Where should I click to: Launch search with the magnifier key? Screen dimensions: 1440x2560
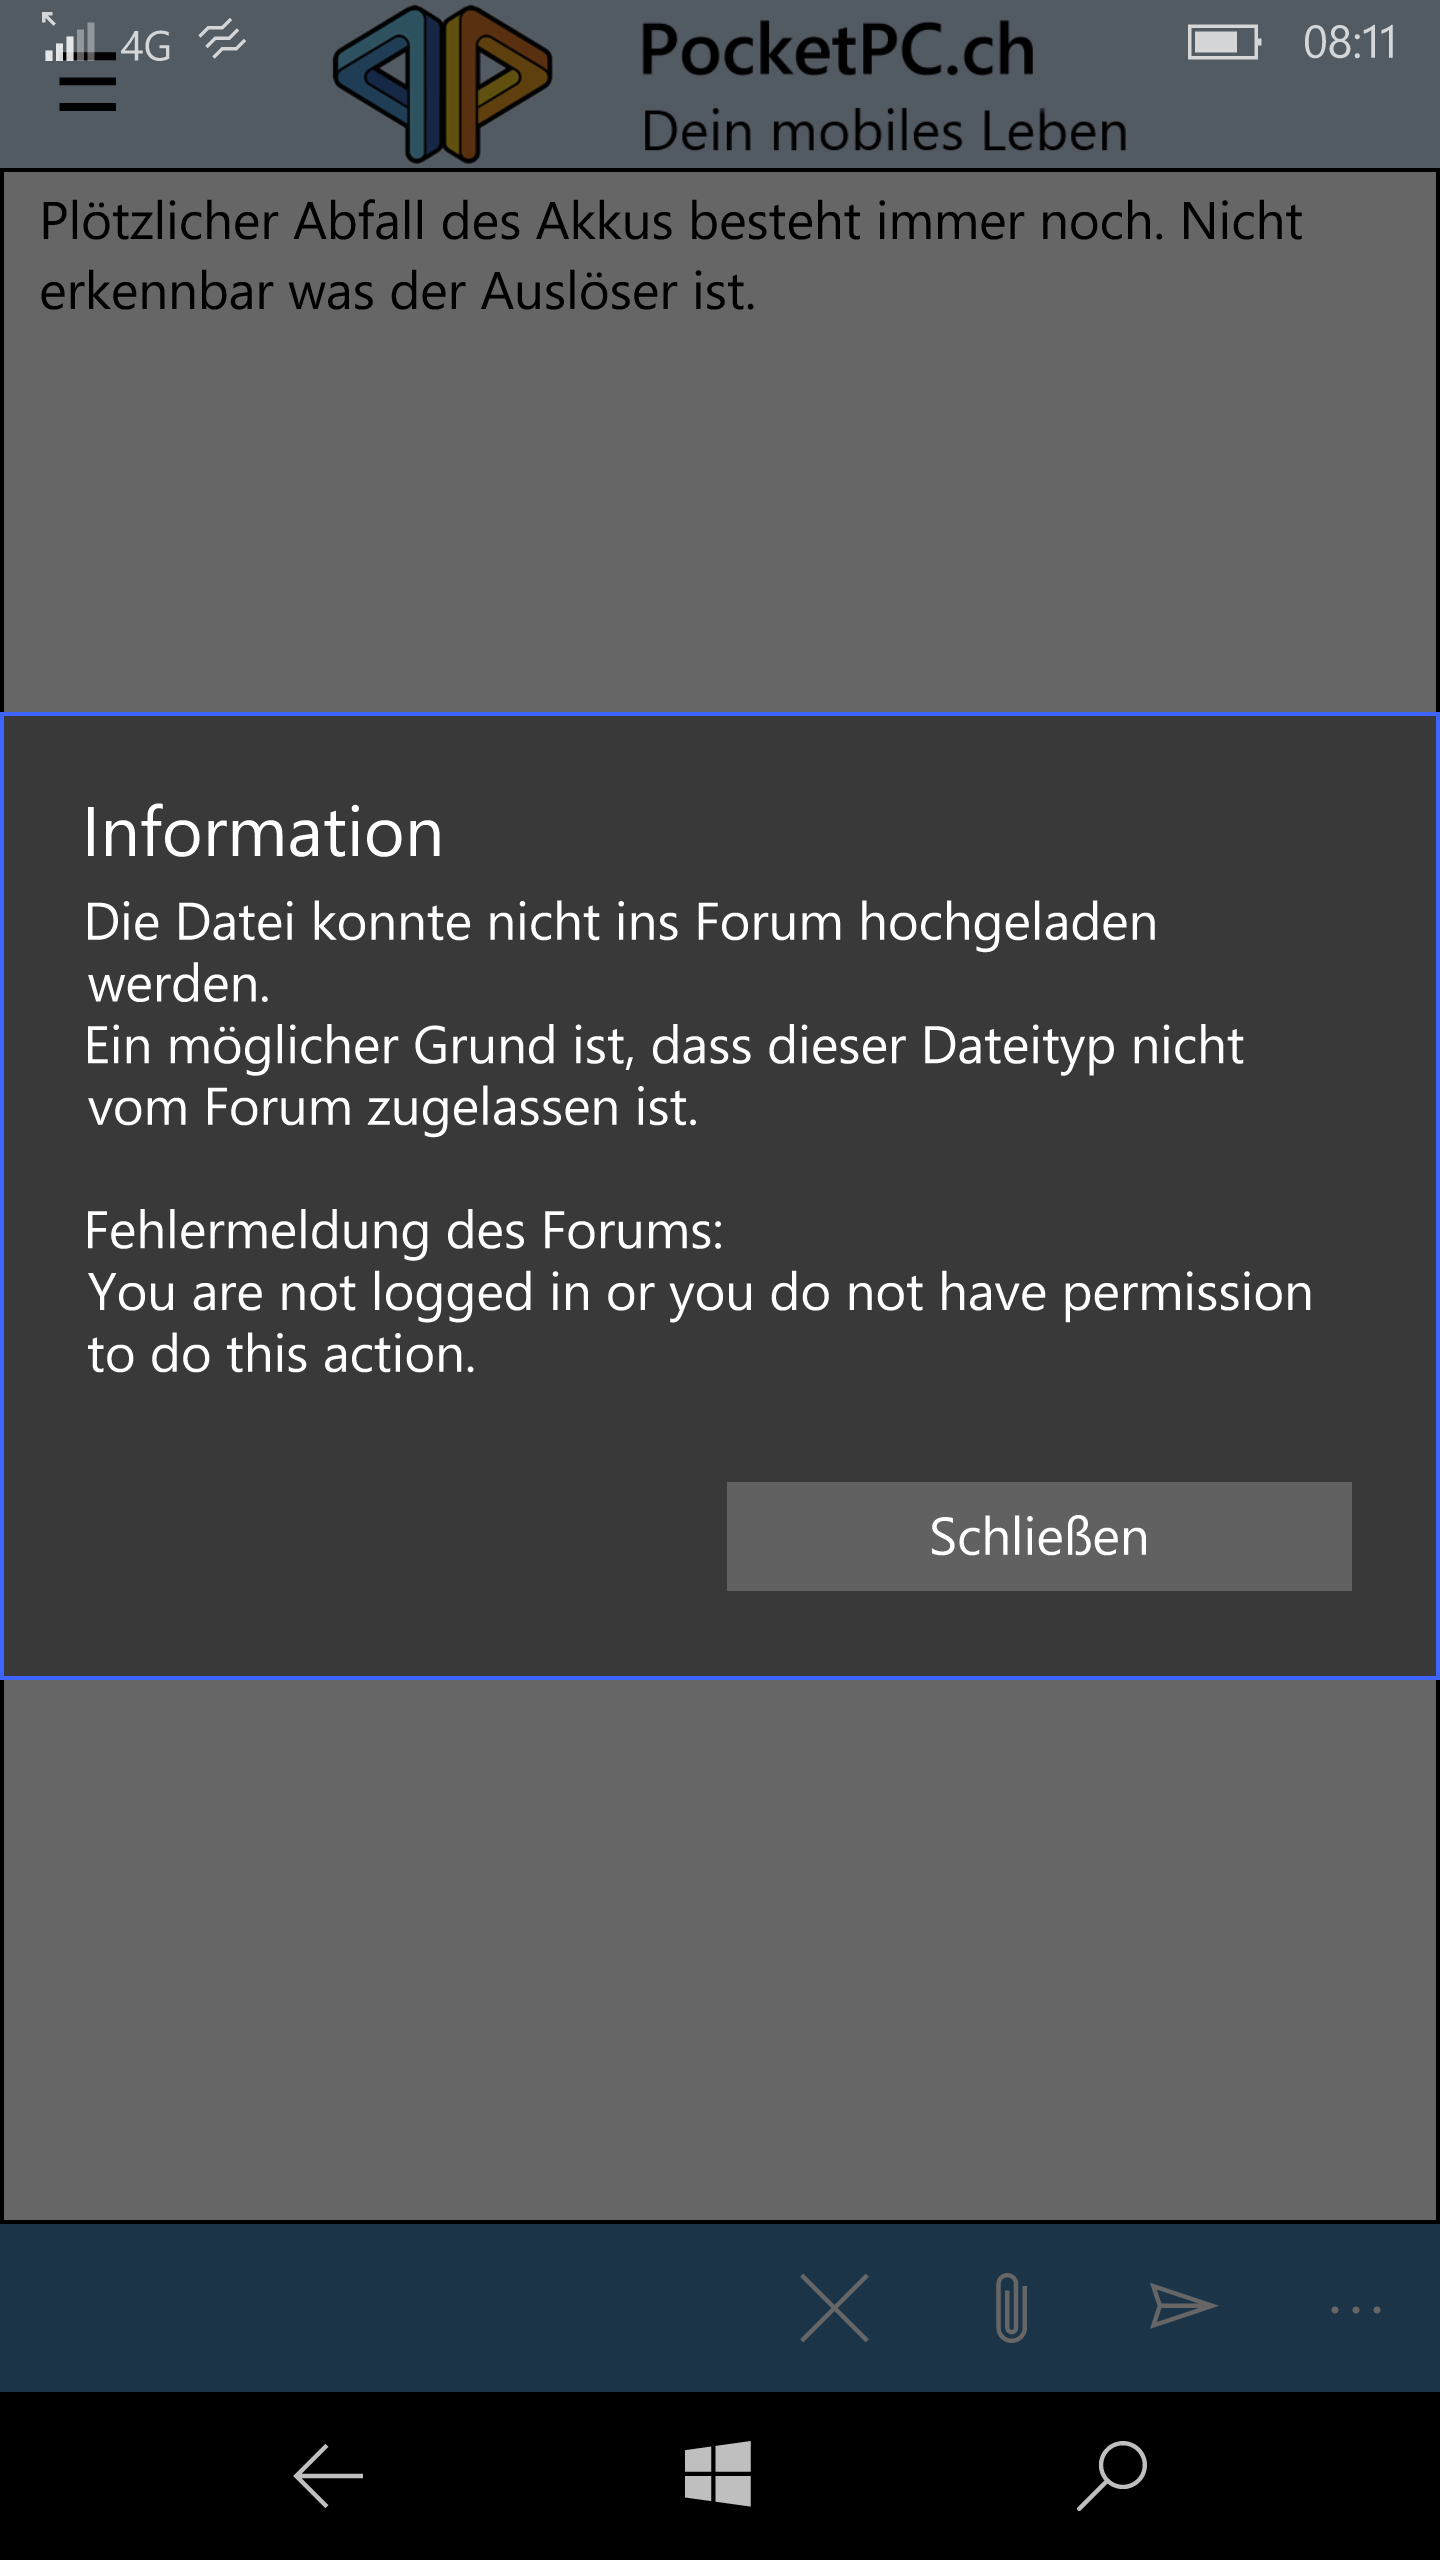tap(1111, 2476)
